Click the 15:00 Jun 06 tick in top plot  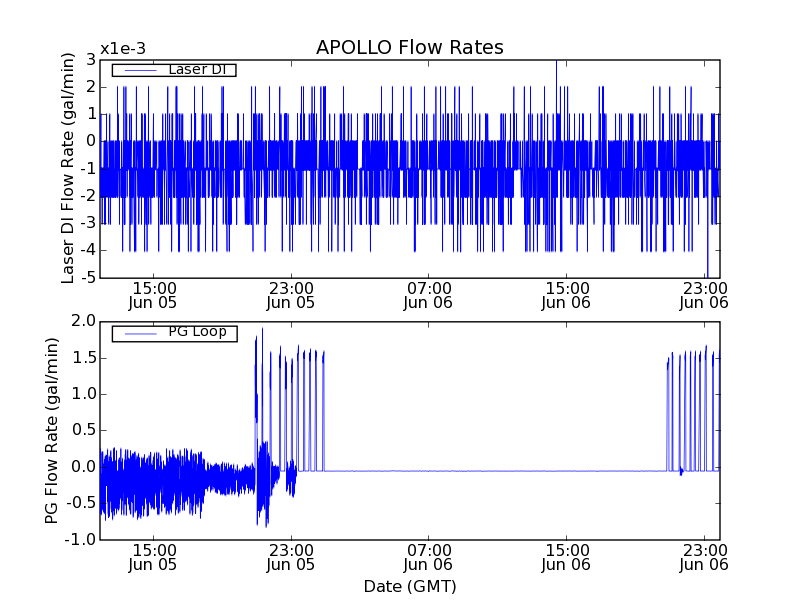pos(566,295)
